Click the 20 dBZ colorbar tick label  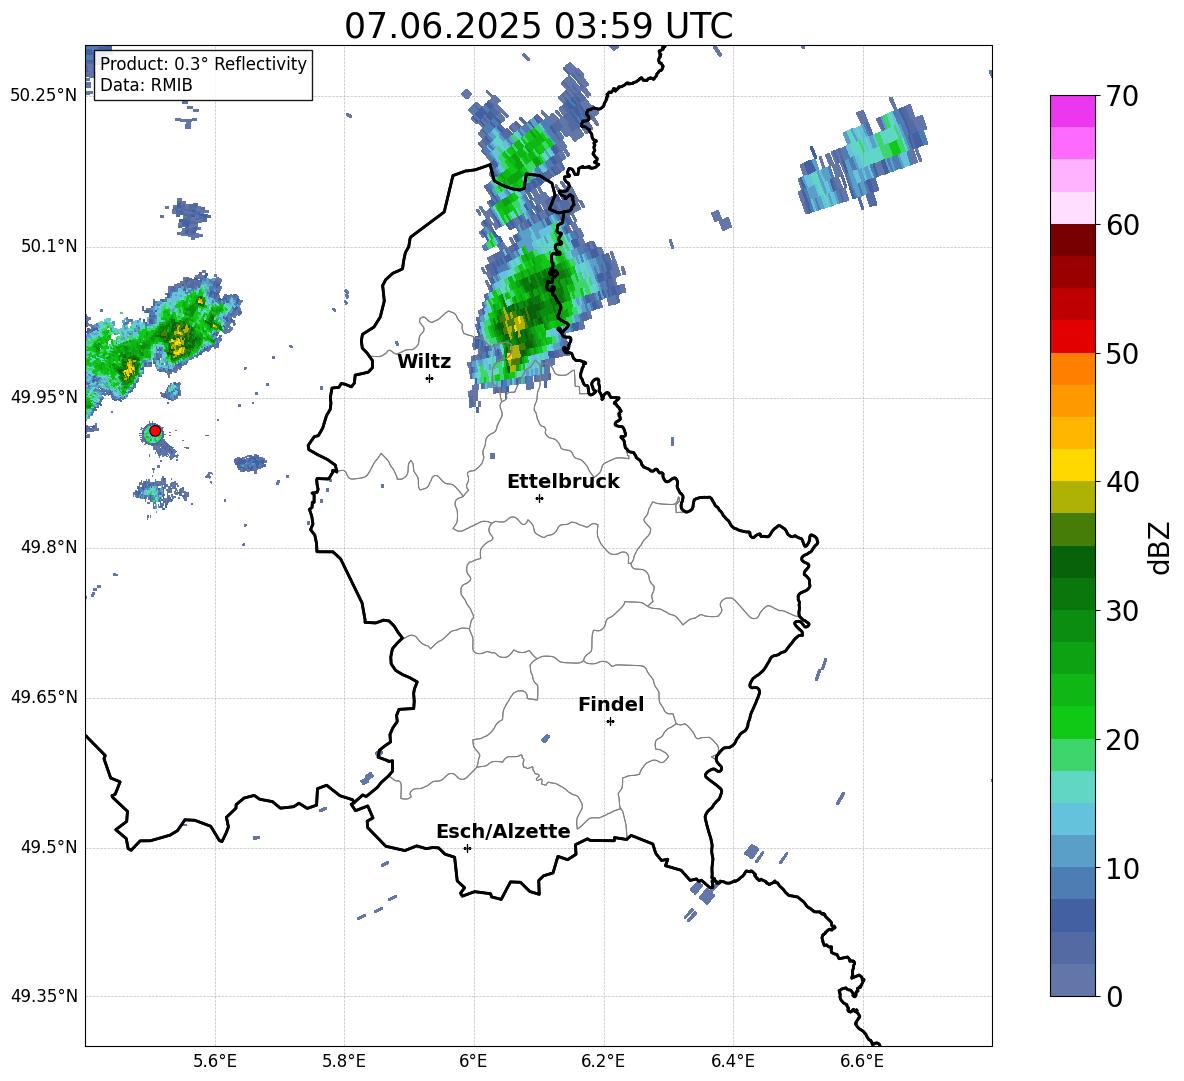pyautogui.click(x=1122, y=739)
